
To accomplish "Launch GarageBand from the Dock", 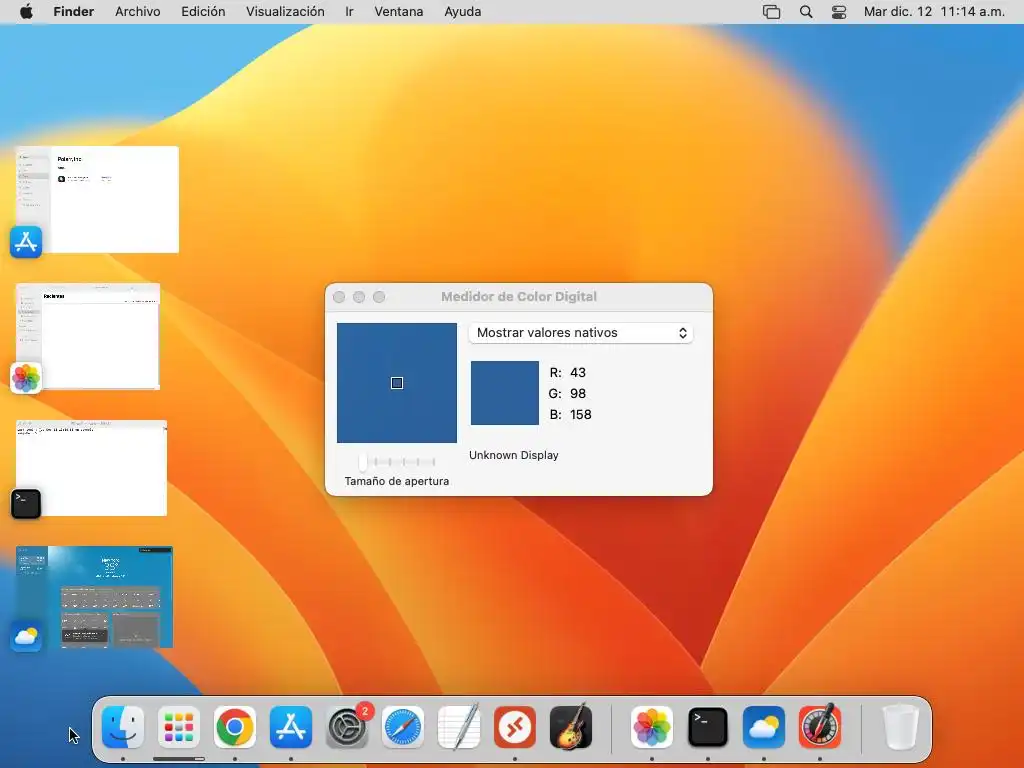I will (571, 727).
